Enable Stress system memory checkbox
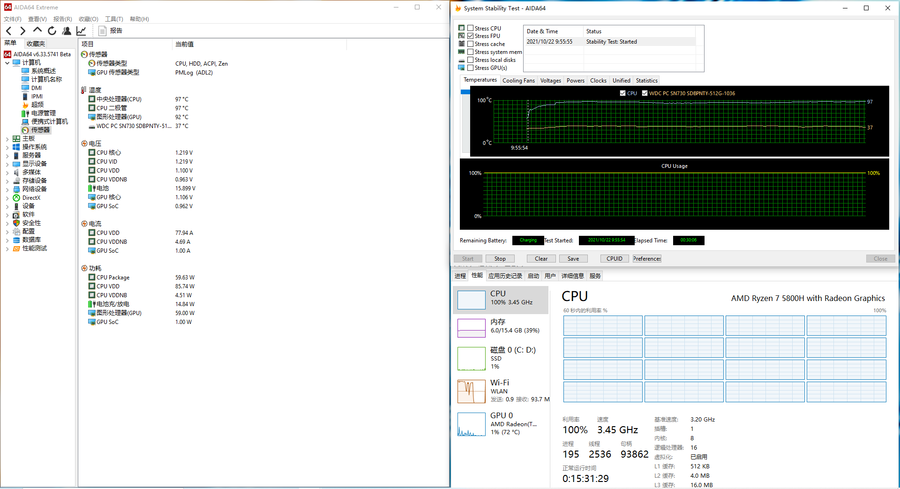900x489 pixels. 470,52
